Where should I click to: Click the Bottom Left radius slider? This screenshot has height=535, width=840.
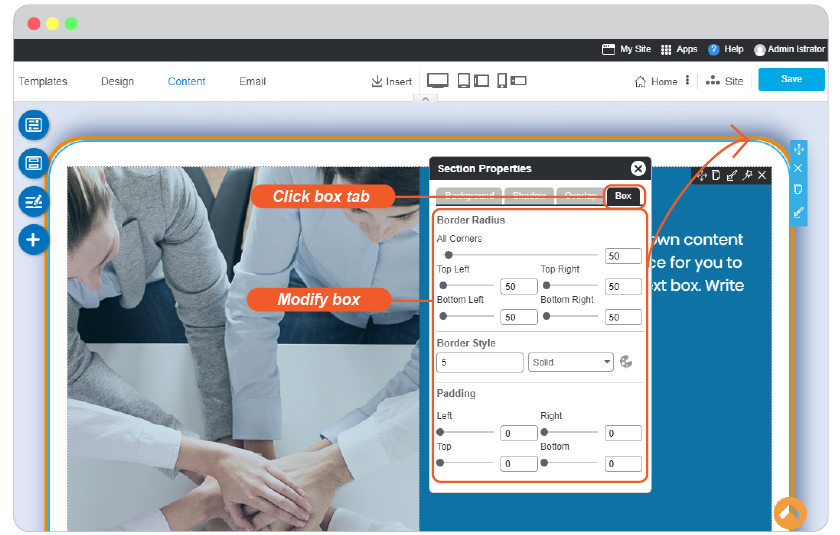pyautogui.click(x=467, y=317)
